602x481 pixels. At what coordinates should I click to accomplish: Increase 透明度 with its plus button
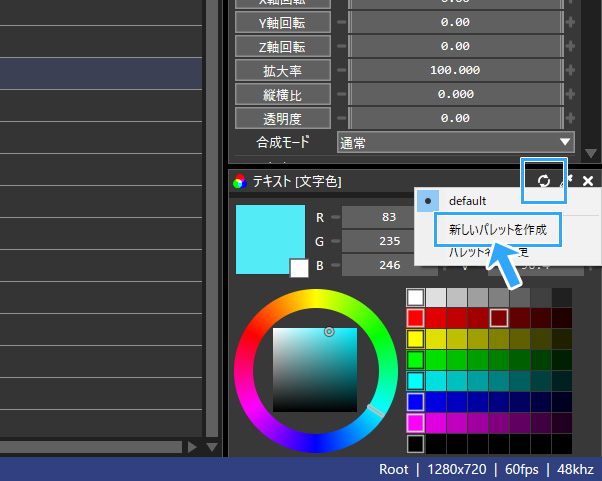point(570,118)
